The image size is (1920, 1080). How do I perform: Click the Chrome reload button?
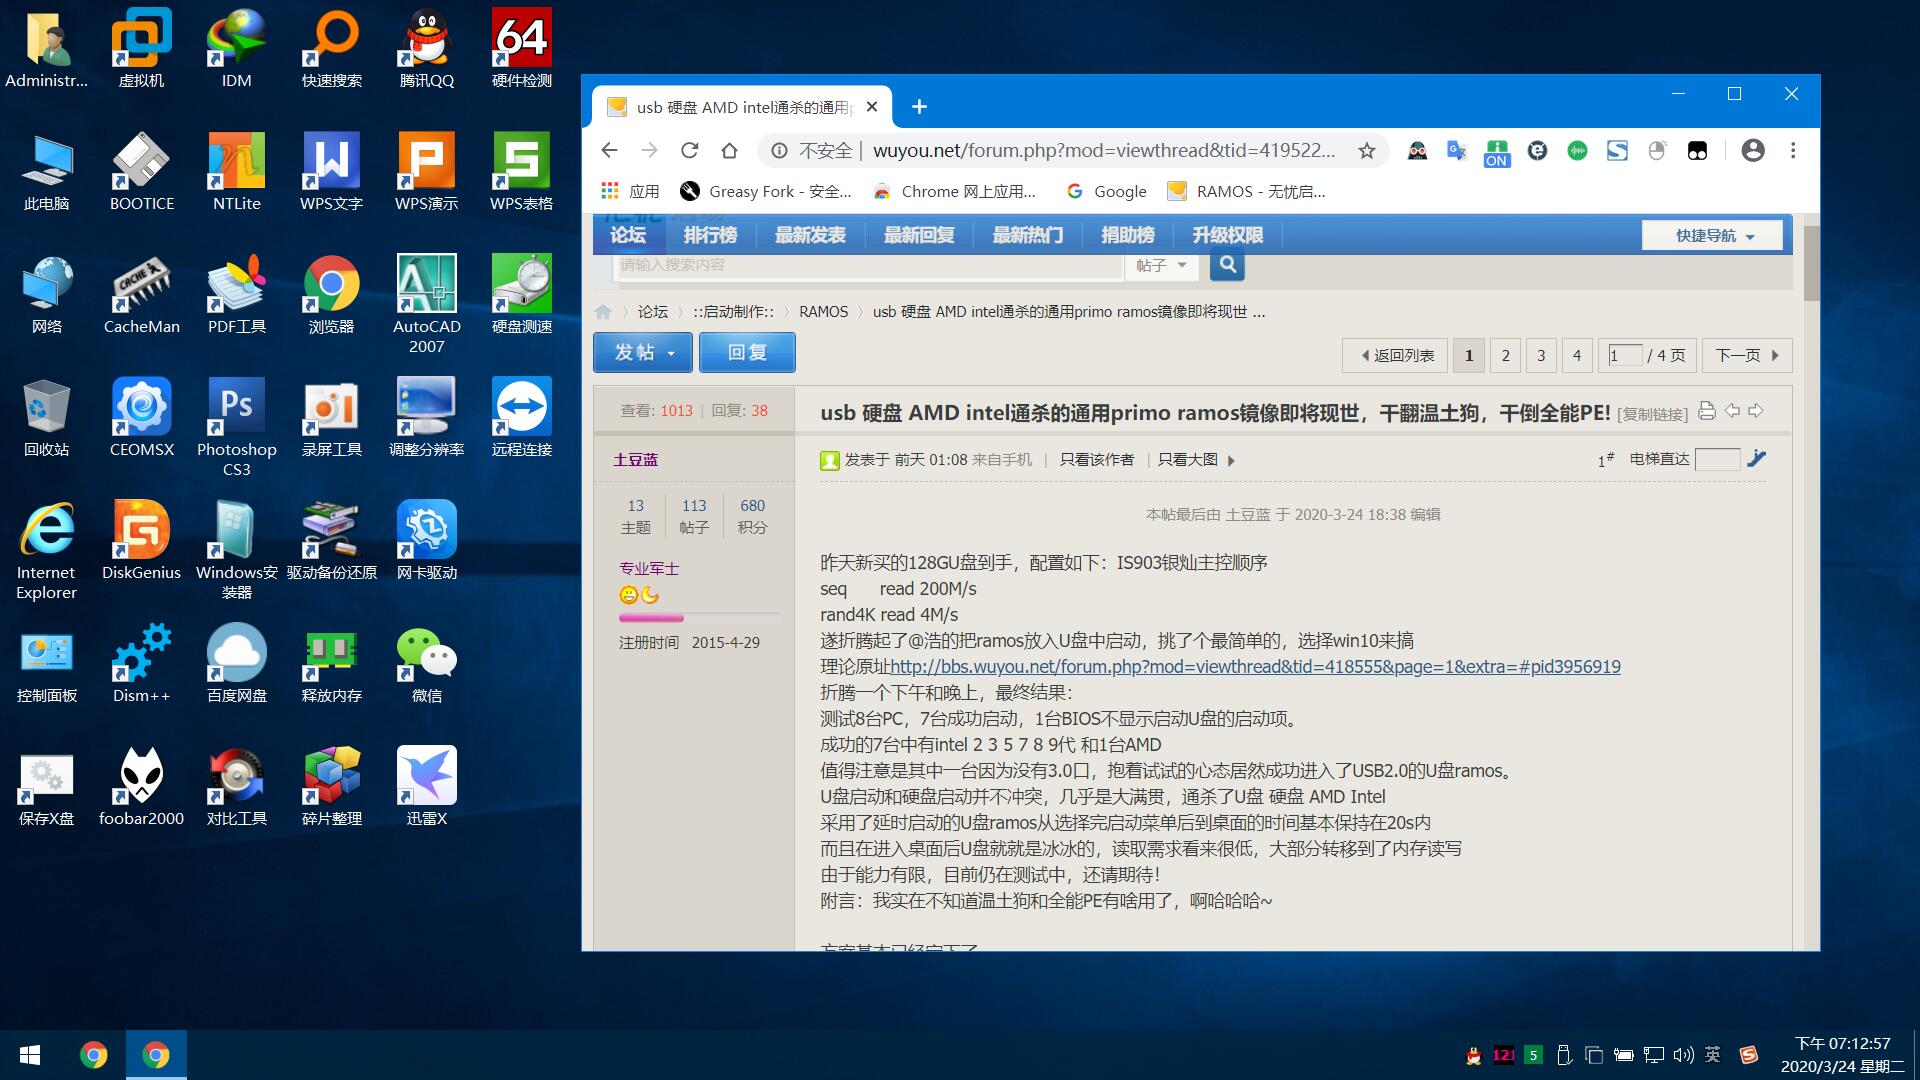coord(689,150)
